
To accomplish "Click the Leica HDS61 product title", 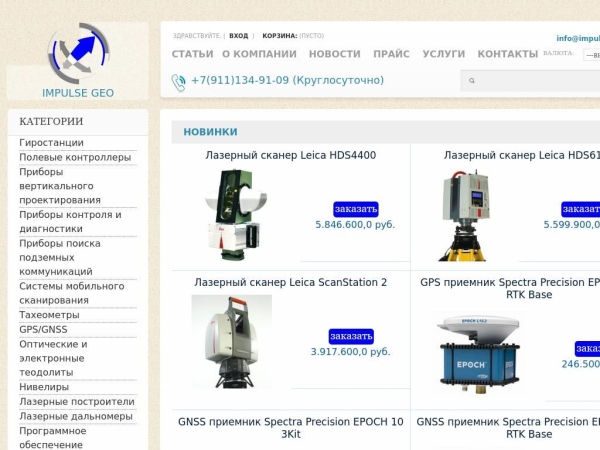I will pyautogui.click(x=522, y=155).
